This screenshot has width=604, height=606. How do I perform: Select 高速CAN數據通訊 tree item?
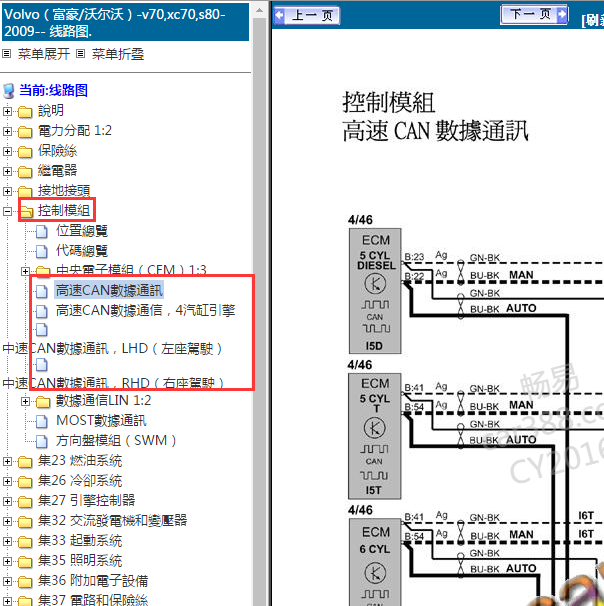tap(109, 290)
